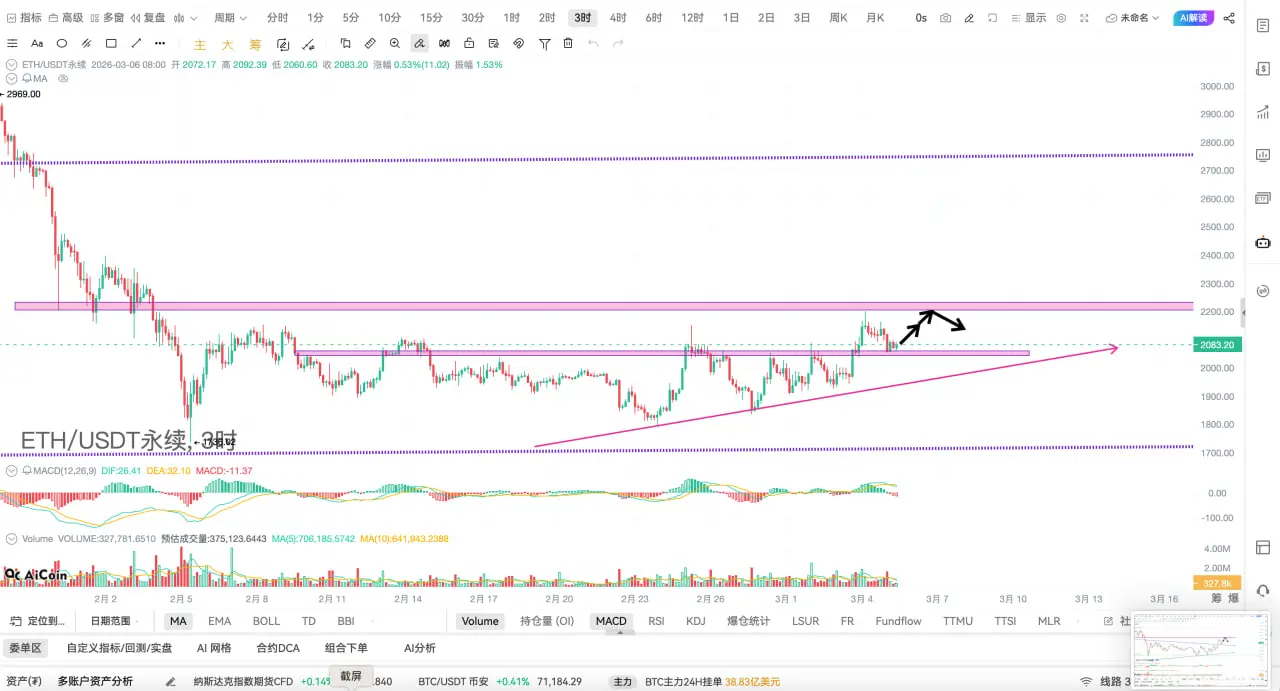Open the drawing tools list icon
The image size is (1280, 691).
[x=12, y=43]
